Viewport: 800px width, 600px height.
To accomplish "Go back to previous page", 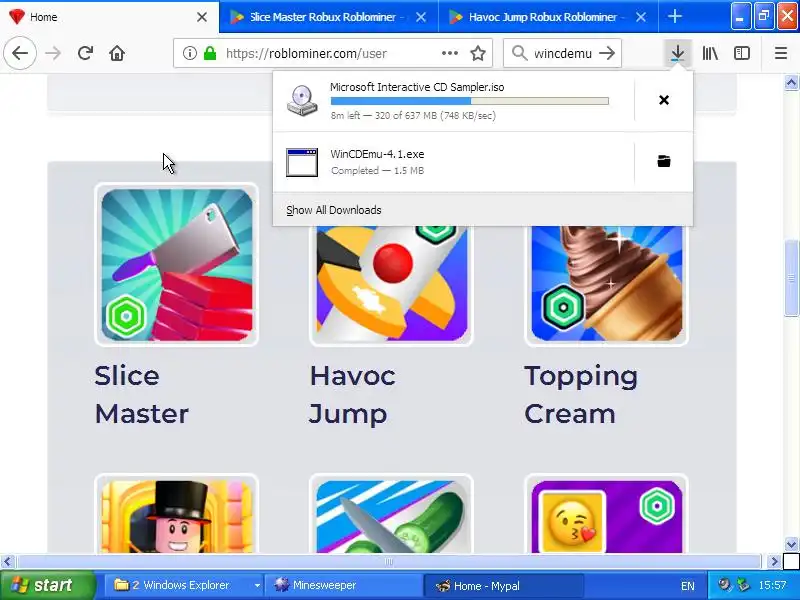I will pos(20,53).
